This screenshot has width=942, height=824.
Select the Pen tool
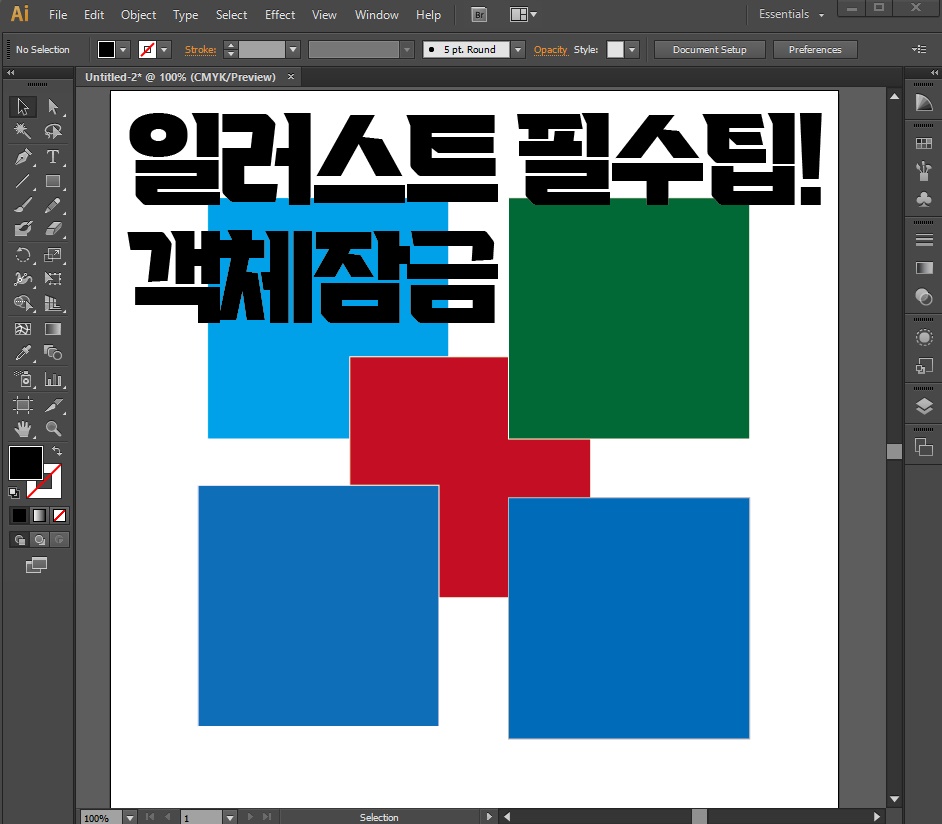23,157
